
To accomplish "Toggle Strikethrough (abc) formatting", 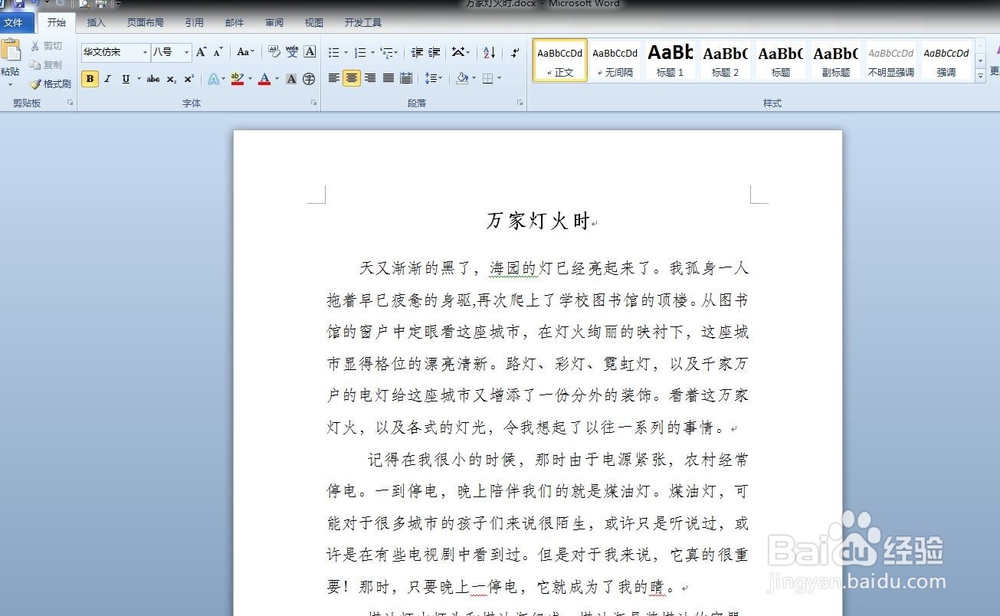I will [x=153, y=79].
